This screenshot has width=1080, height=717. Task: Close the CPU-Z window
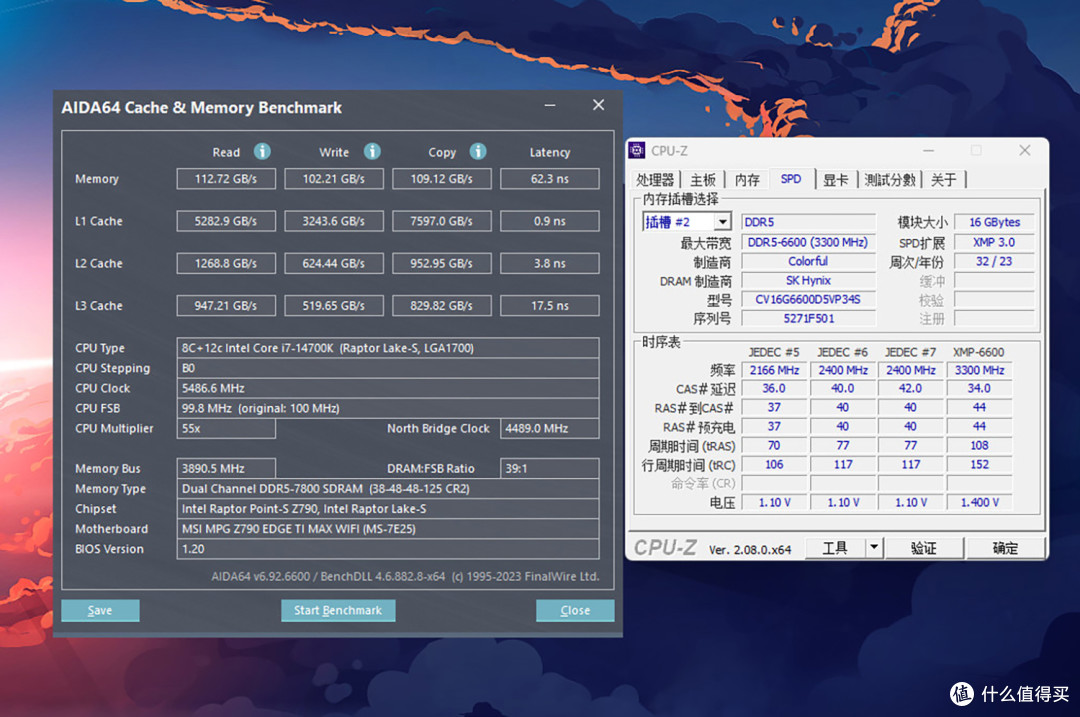[x=1024, y=150]
